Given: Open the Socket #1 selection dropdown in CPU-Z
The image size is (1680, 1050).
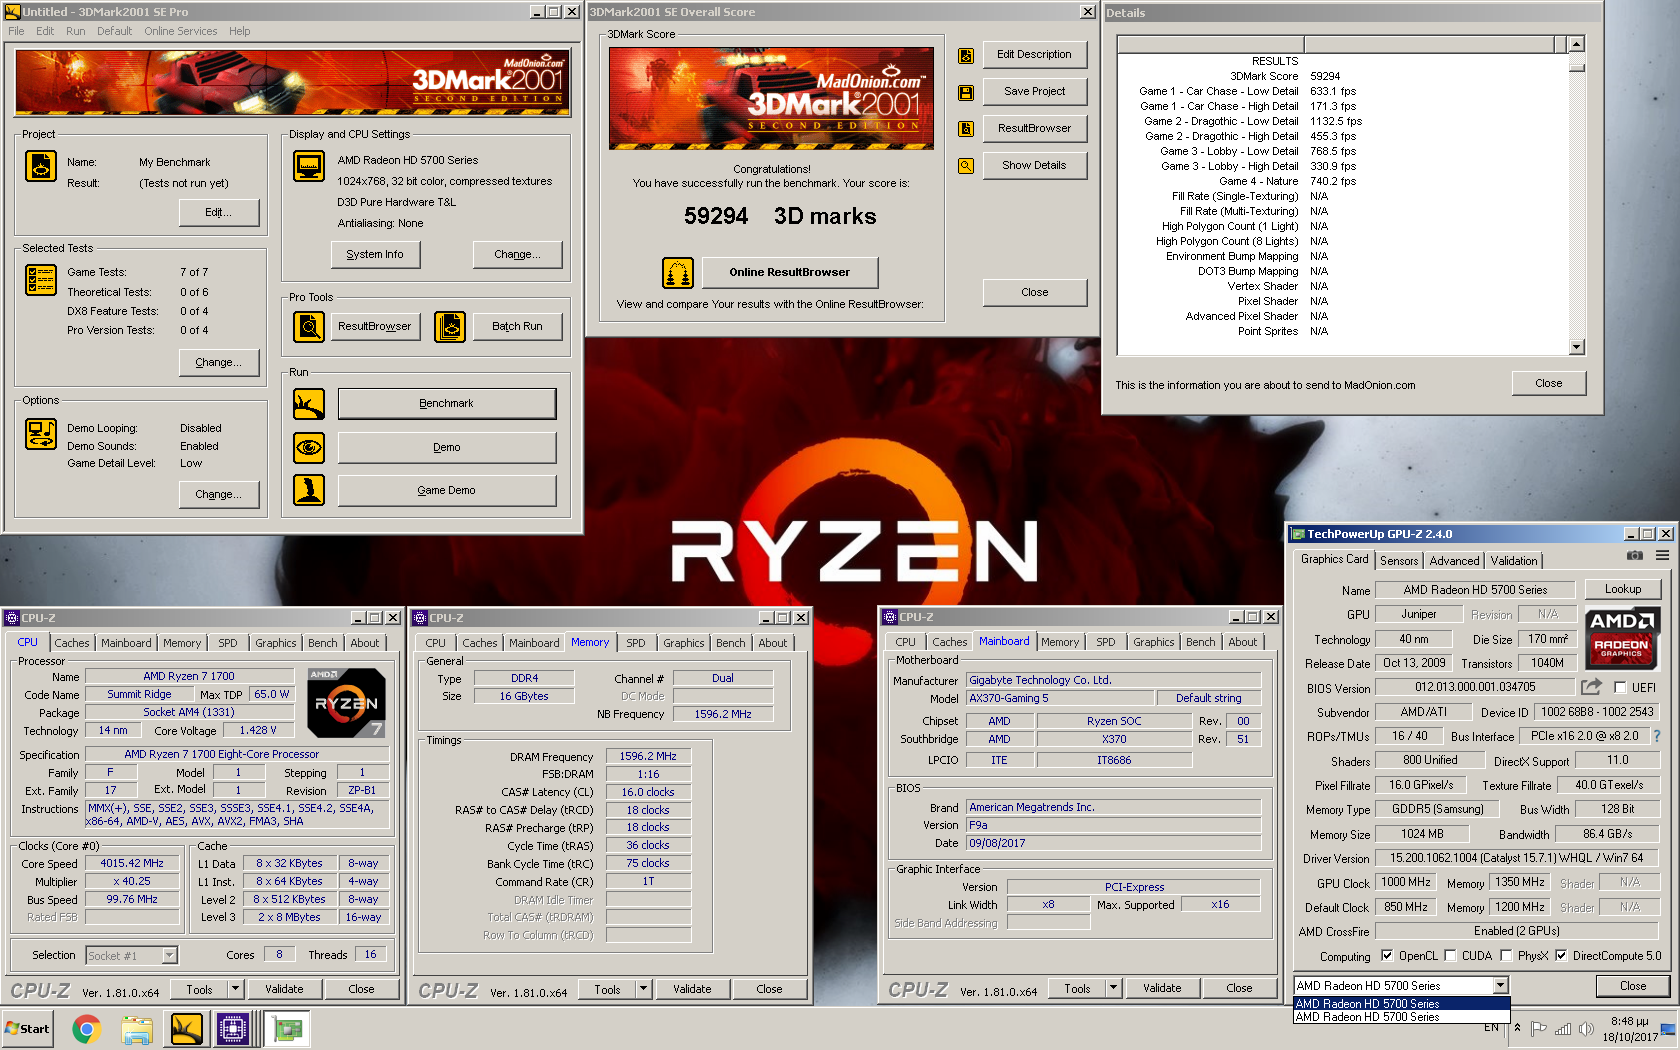Looking at the screenshot, I should pos(170,956).
